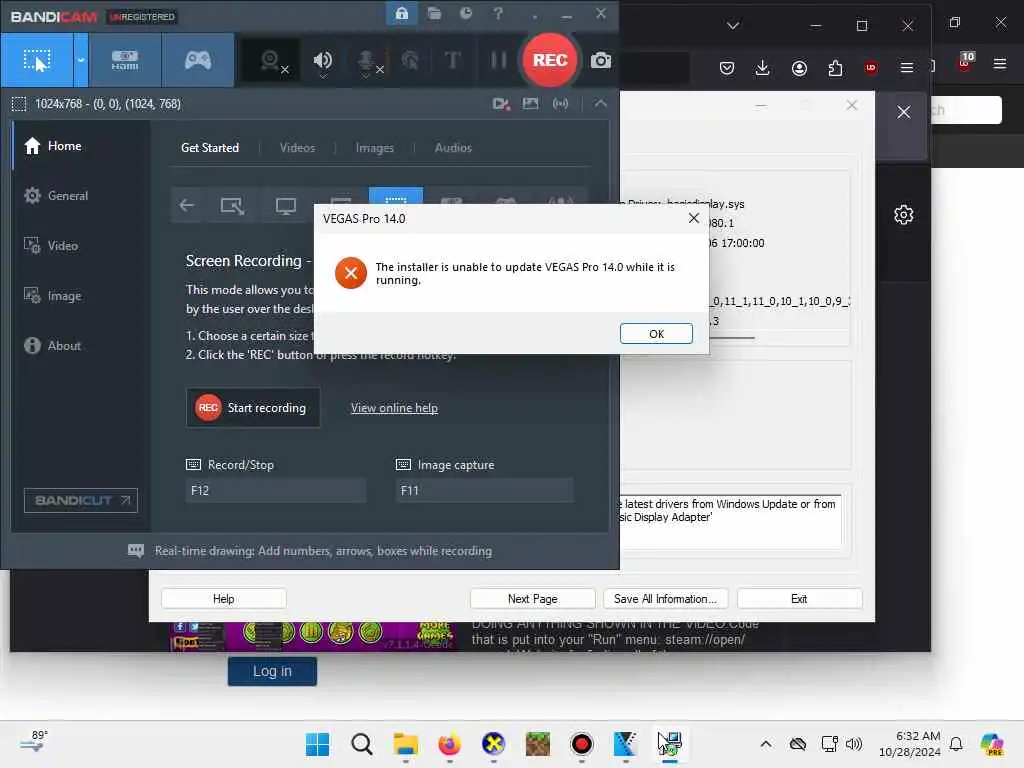Open Firefox extensions puzzle icon

point(835,68)
